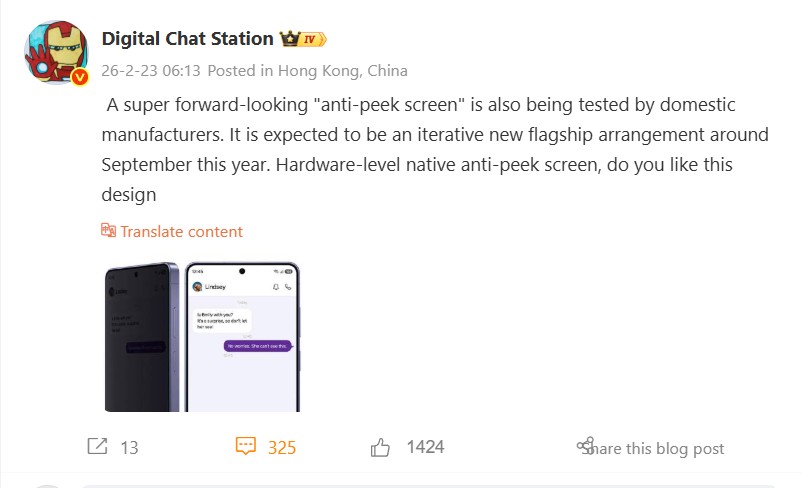Open the chat-screen phone image thumbnail
Image resolution: width=802 pixels, height=488 pixels.
click(x=244, y=337)
